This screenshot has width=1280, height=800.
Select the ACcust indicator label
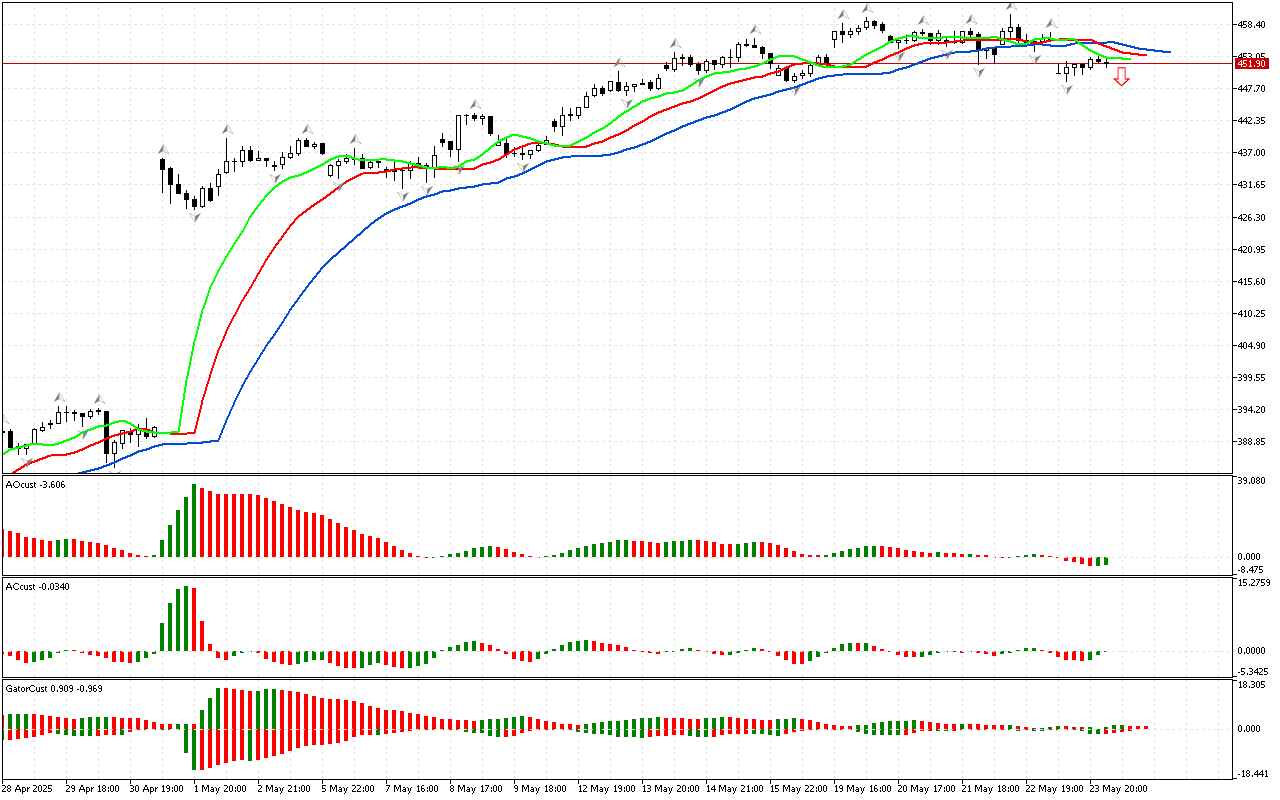pyautogui.click(x=37, y=586)
